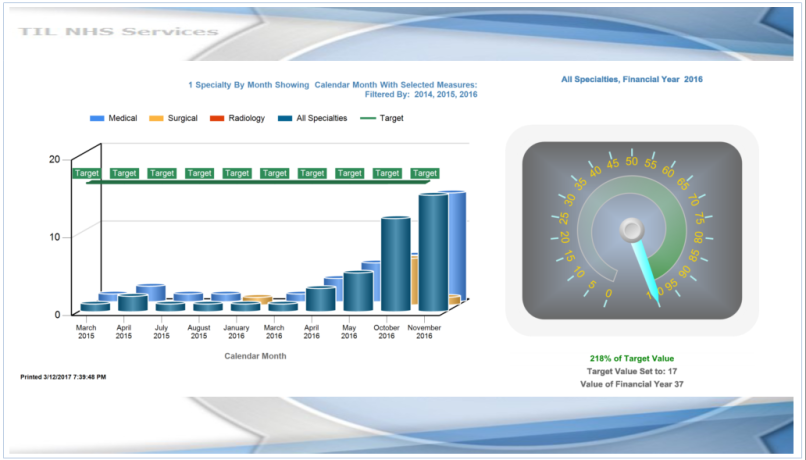Image resolution: width=806 pixels, height=460 pixels.
Task: Click the Surgical legend swatch
Action: click(156, 118)
